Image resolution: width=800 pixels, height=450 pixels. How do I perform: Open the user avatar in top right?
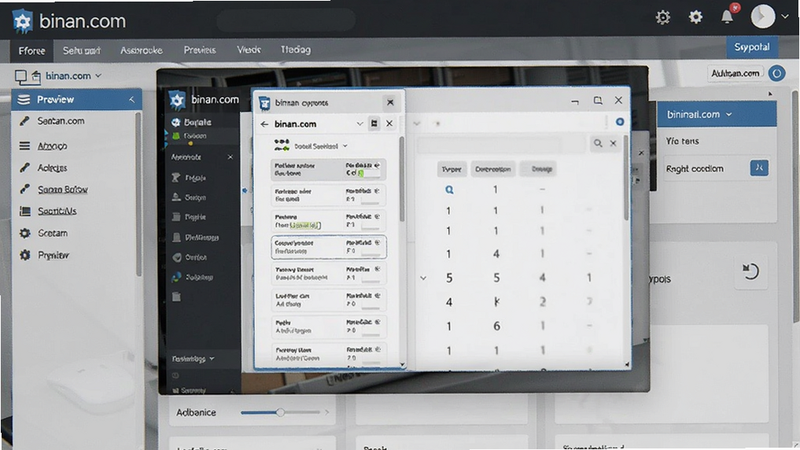pyautogui.click(x=763, y=16)
